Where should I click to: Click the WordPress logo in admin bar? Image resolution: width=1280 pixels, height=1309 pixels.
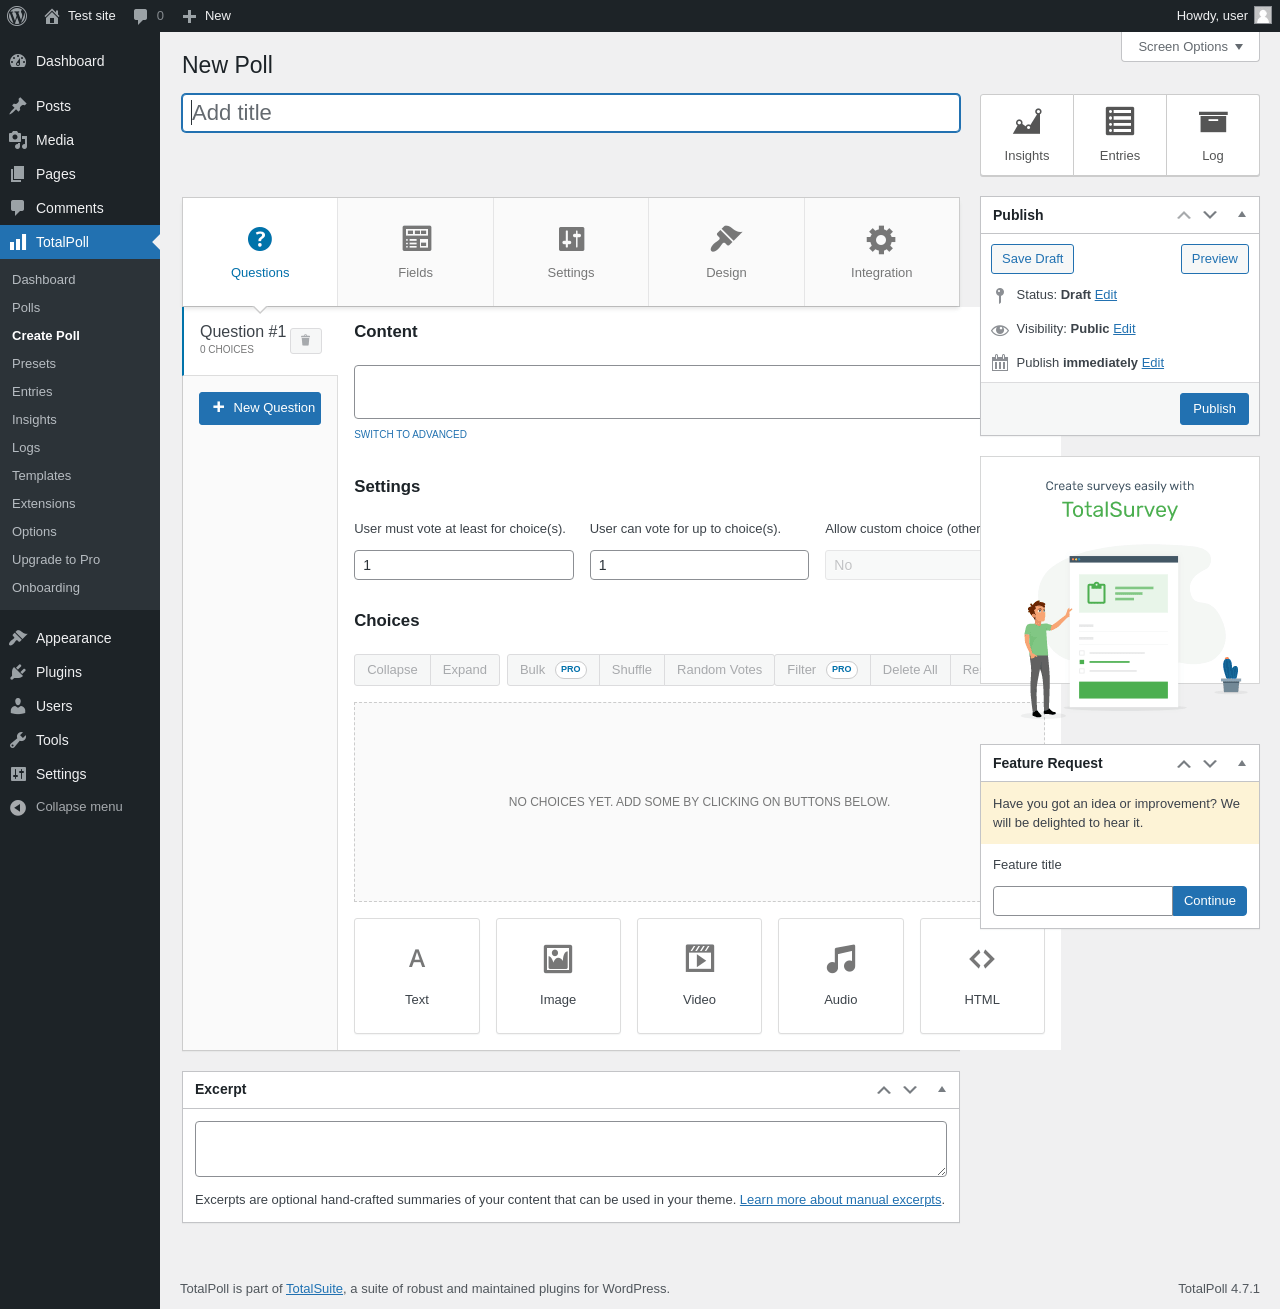[17, 16]
